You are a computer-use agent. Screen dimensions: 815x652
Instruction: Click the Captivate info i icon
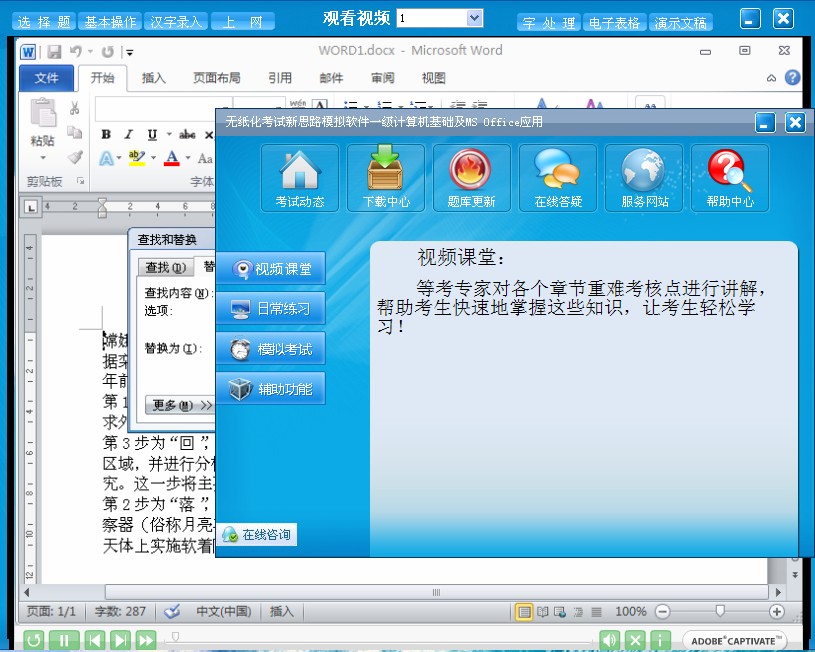[660, 640]
